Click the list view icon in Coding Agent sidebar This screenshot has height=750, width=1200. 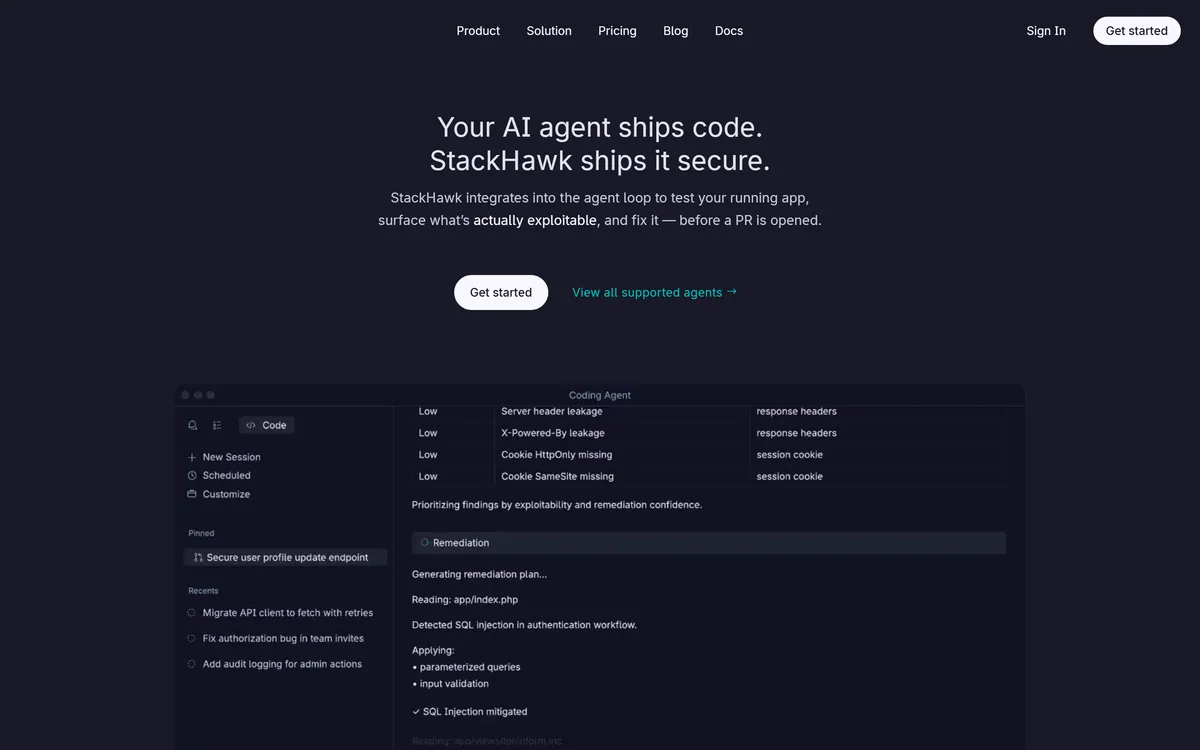point(217,425)
